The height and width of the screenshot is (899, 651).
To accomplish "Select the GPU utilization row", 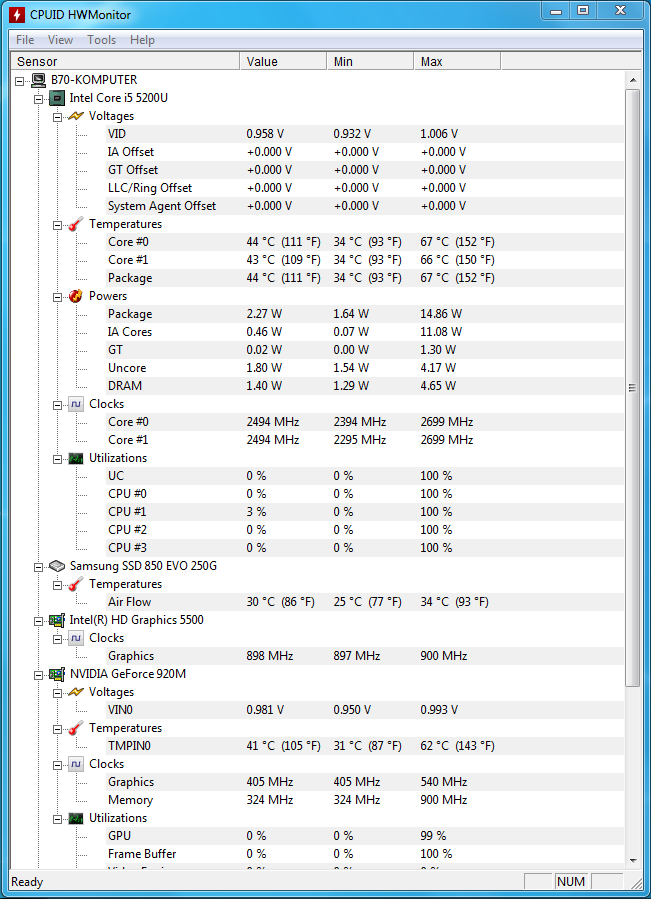I will point(365,836).
